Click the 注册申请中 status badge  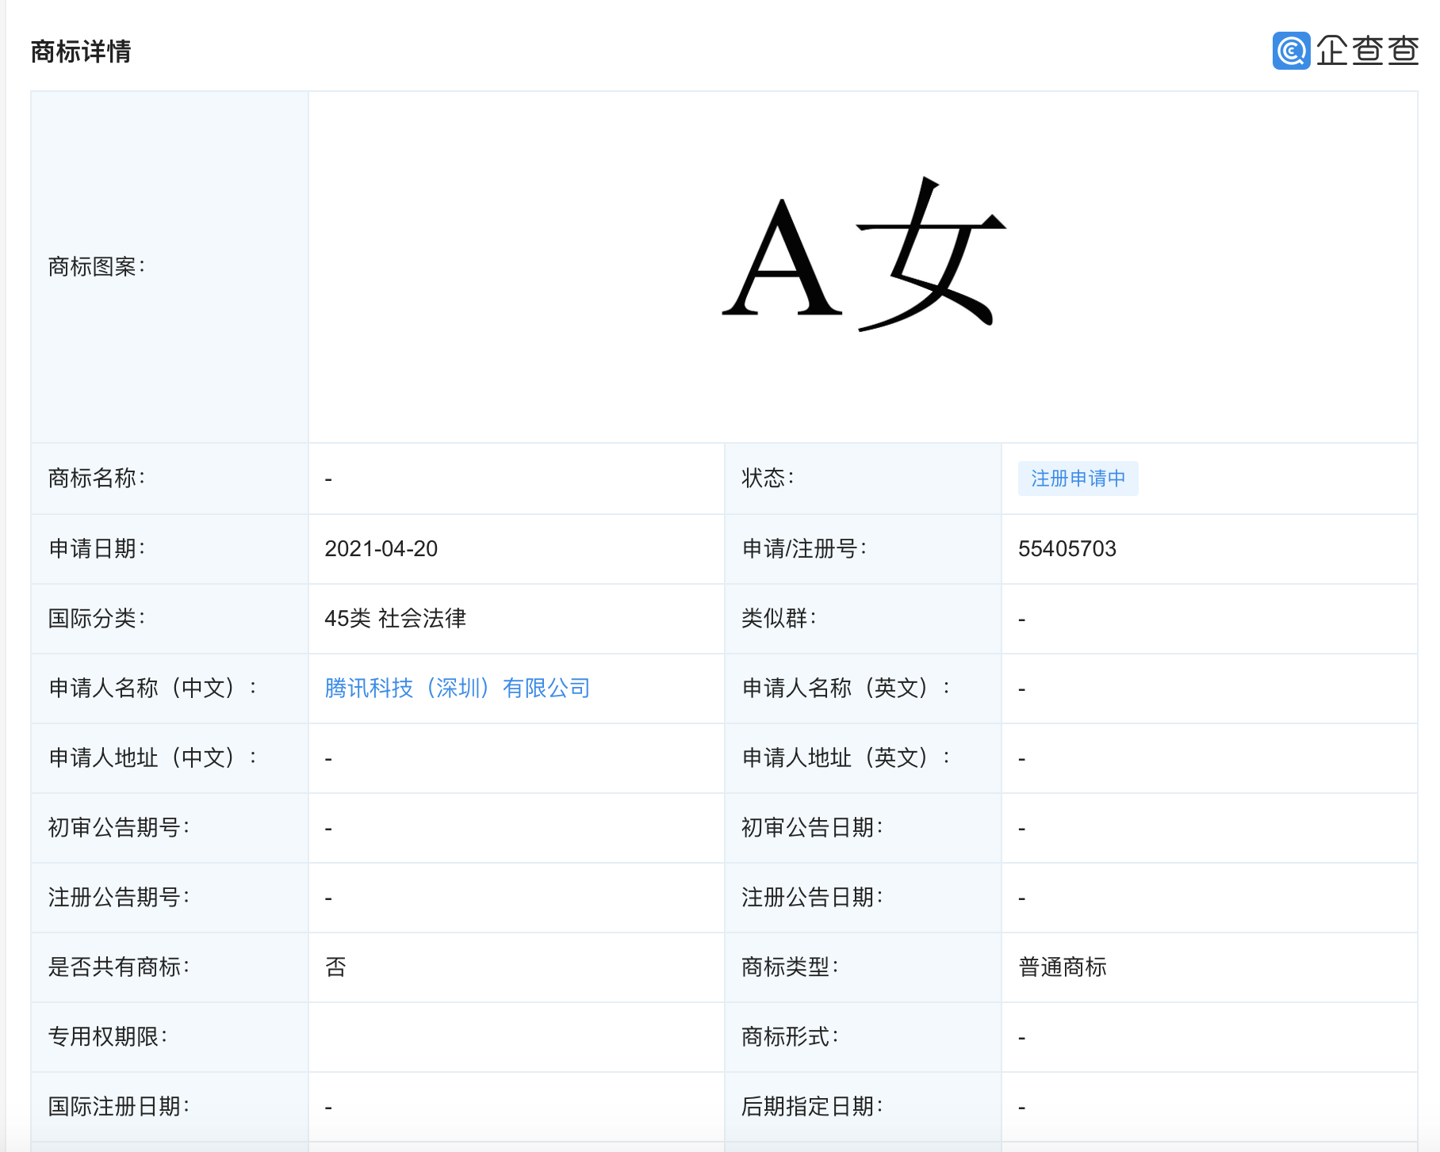1077,478
